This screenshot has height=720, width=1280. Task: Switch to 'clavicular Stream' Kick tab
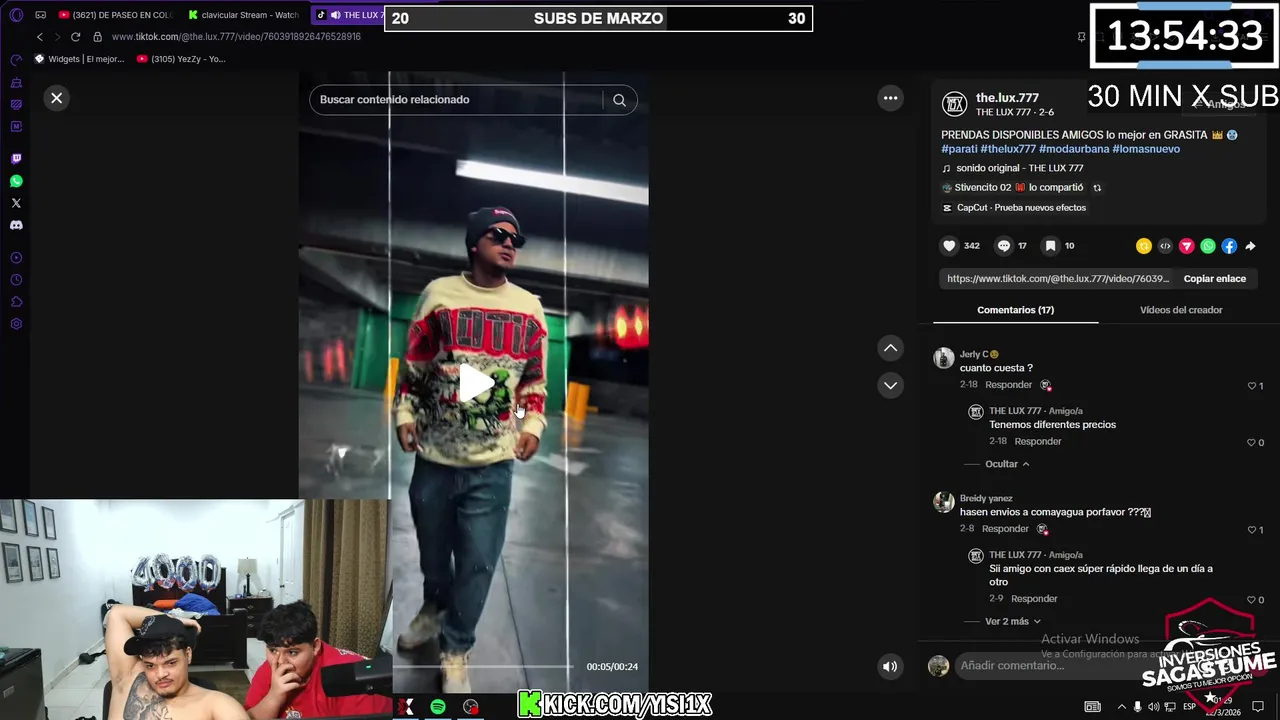tap(245, 15)
